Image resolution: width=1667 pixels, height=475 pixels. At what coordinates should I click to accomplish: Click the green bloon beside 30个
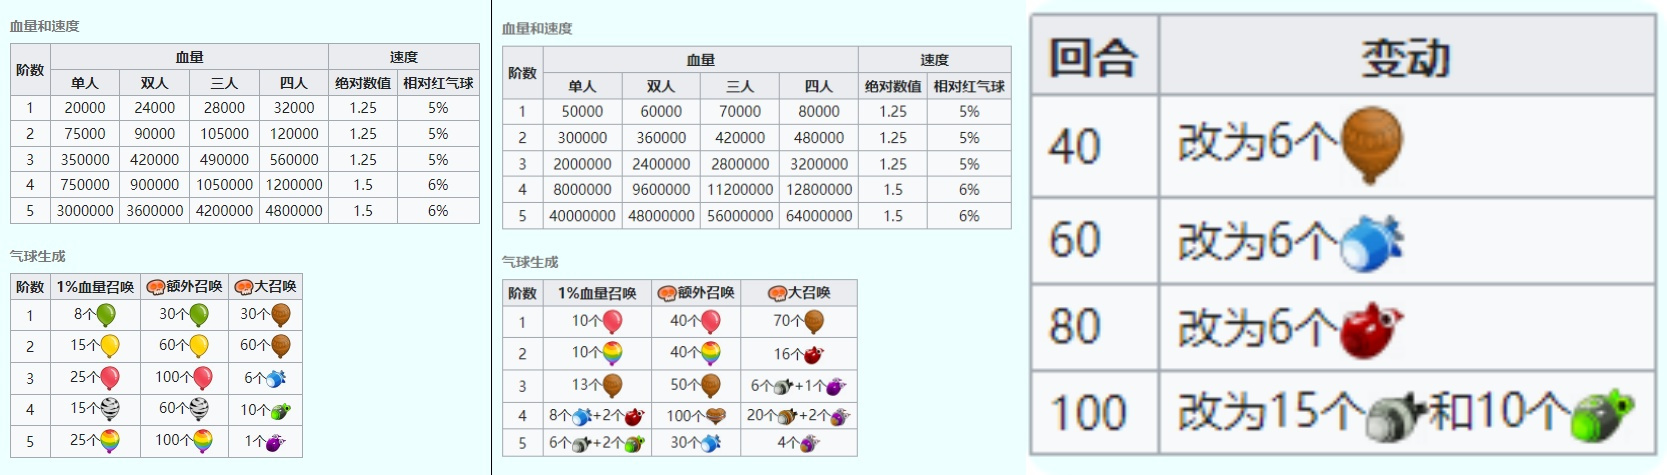pos(199,315)
